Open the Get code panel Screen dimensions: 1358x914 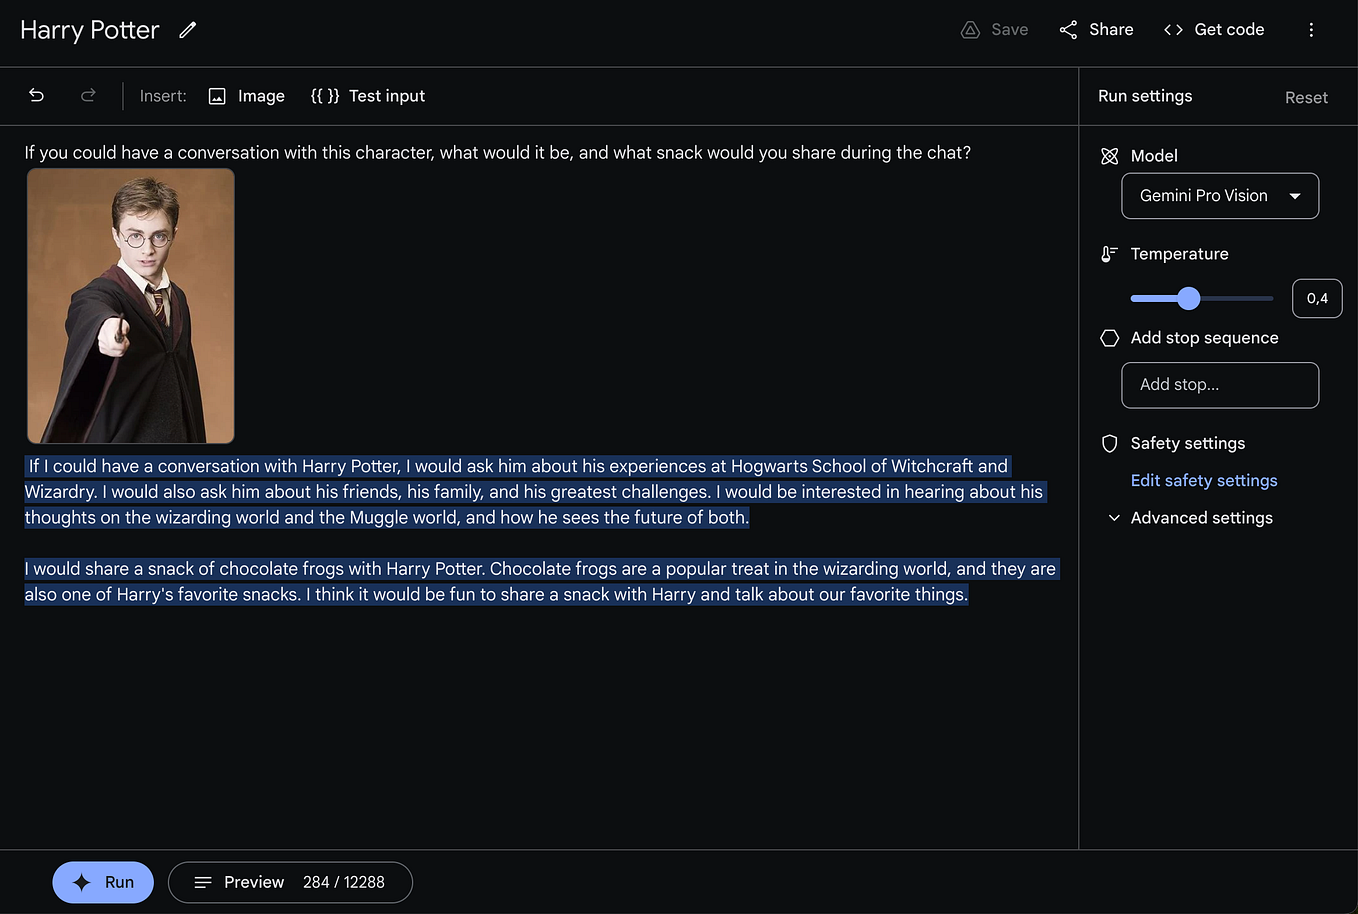[x=1213, y=29]
